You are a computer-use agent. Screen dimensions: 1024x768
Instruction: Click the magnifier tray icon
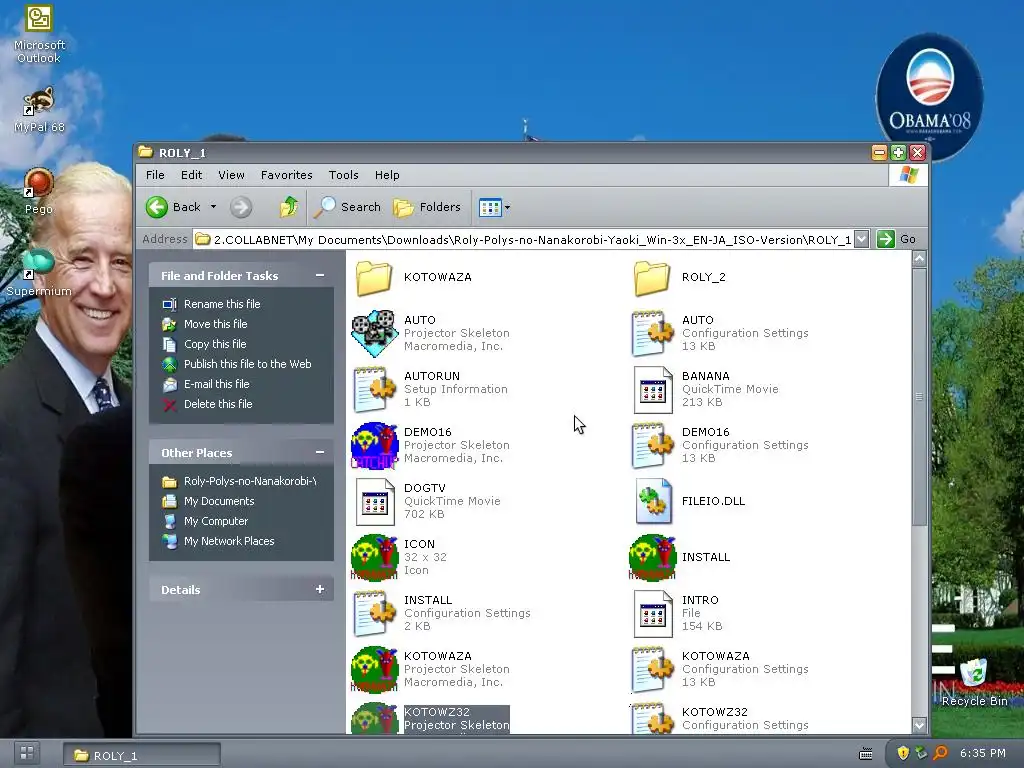coord(940,753)
